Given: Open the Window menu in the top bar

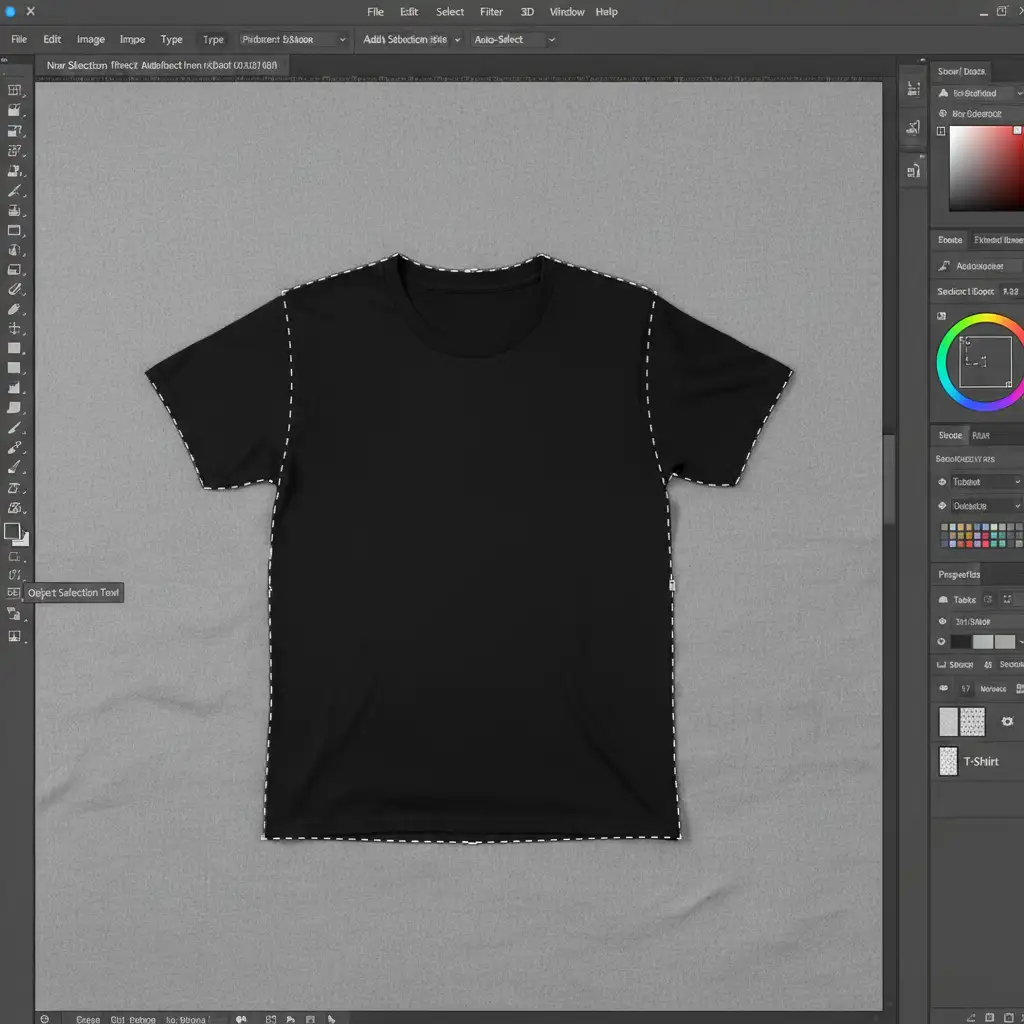Looking at the screenshot, I should [x=567, y=12].
